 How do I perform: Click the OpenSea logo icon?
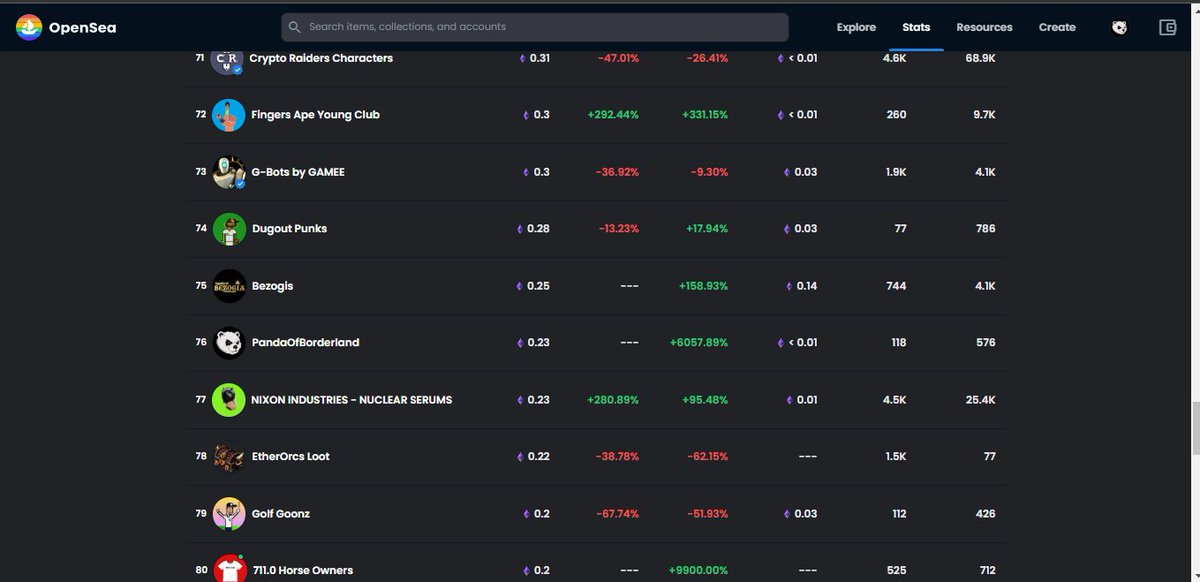pos(30,27)
